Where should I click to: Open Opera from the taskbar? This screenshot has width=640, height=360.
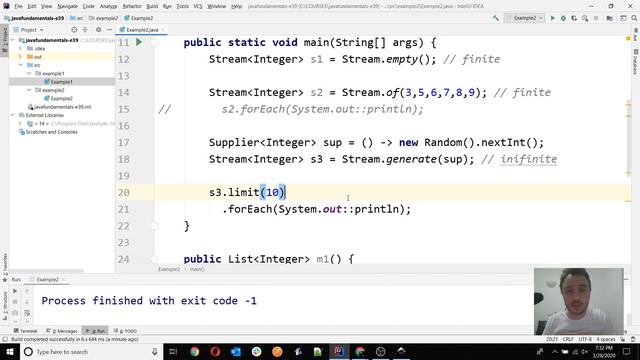click(215, 351)
